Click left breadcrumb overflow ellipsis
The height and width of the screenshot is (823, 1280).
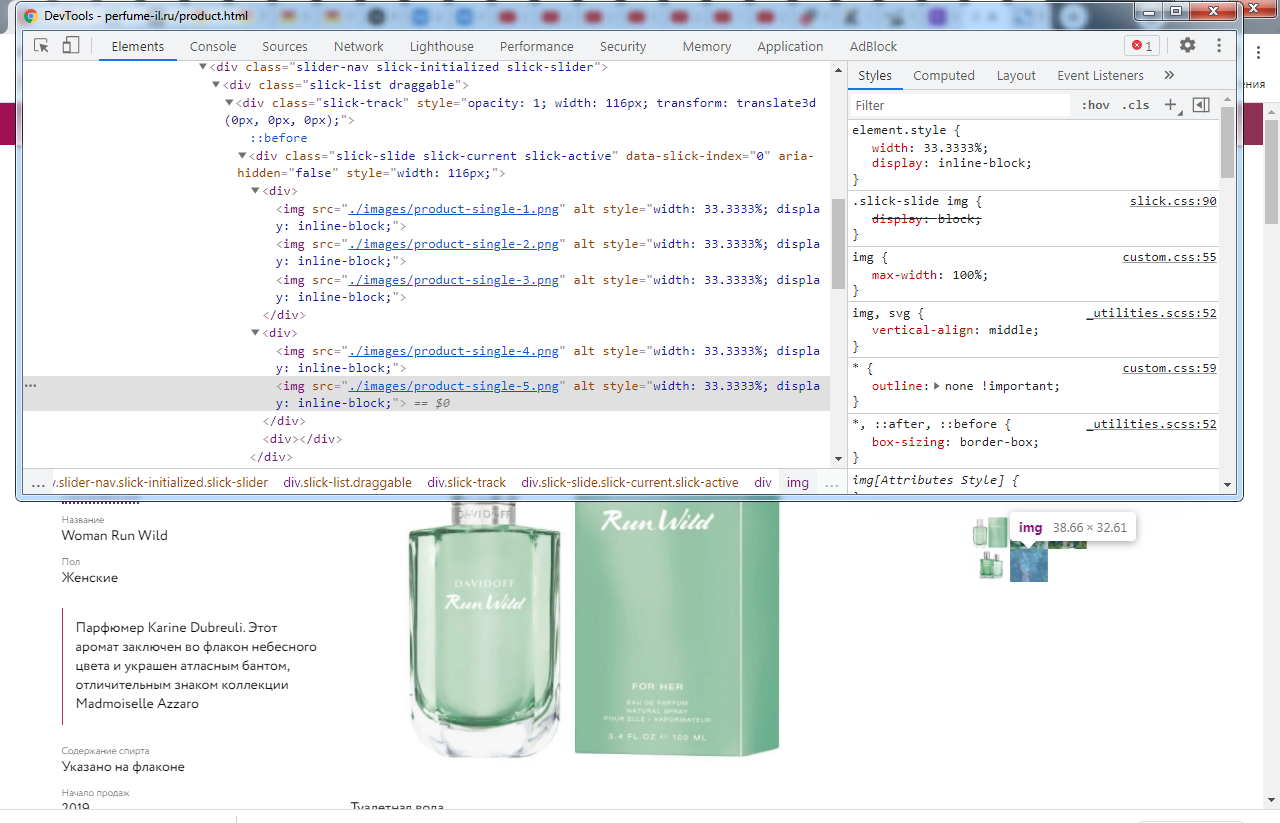tap(38, 482)
